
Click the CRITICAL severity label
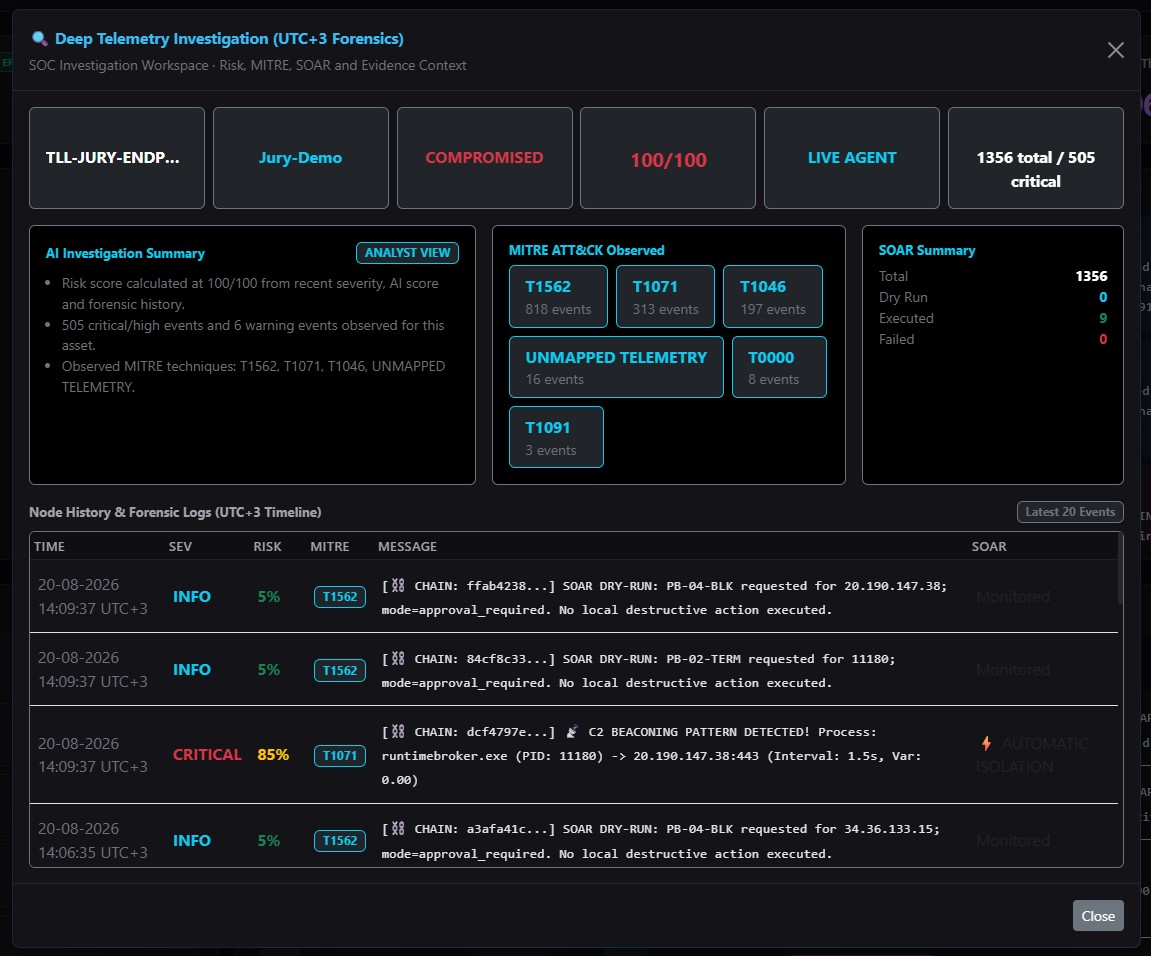click(207, 755)
